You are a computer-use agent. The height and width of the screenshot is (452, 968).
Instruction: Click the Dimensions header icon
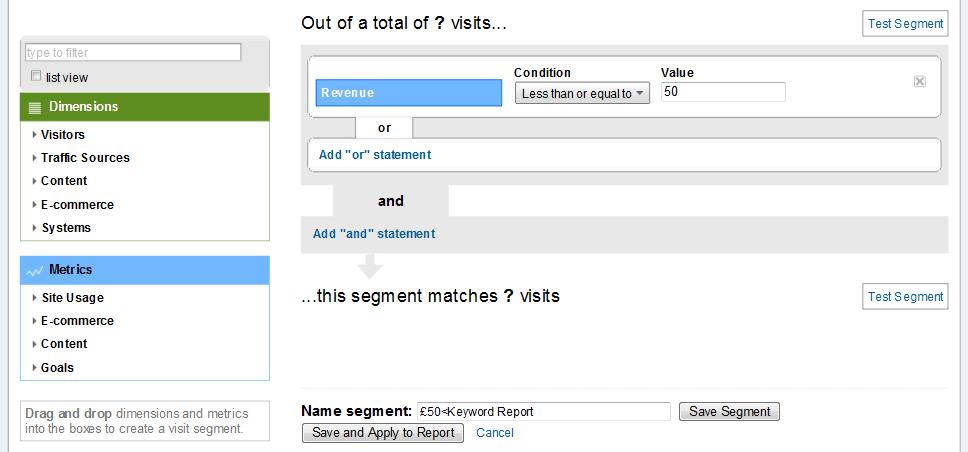[34, 107]
